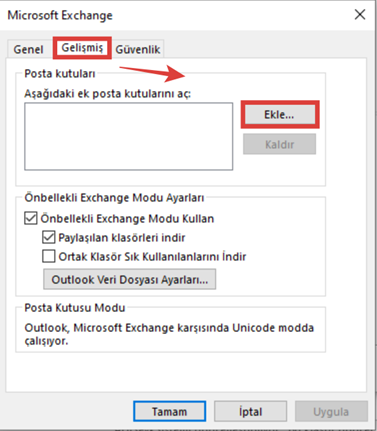Click the Microsoft Exchange title text

[x=60, y=15]
